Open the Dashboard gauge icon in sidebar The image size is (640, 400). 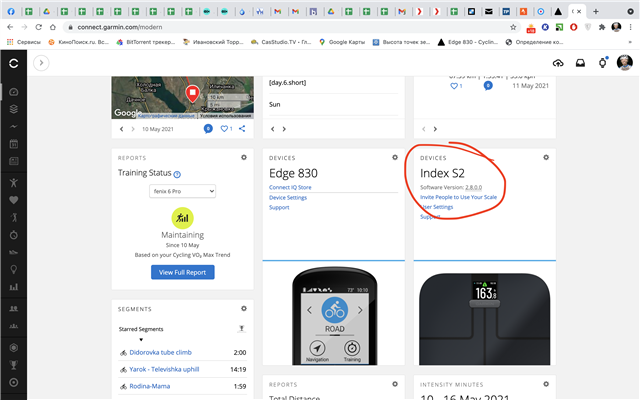(13, 92)
